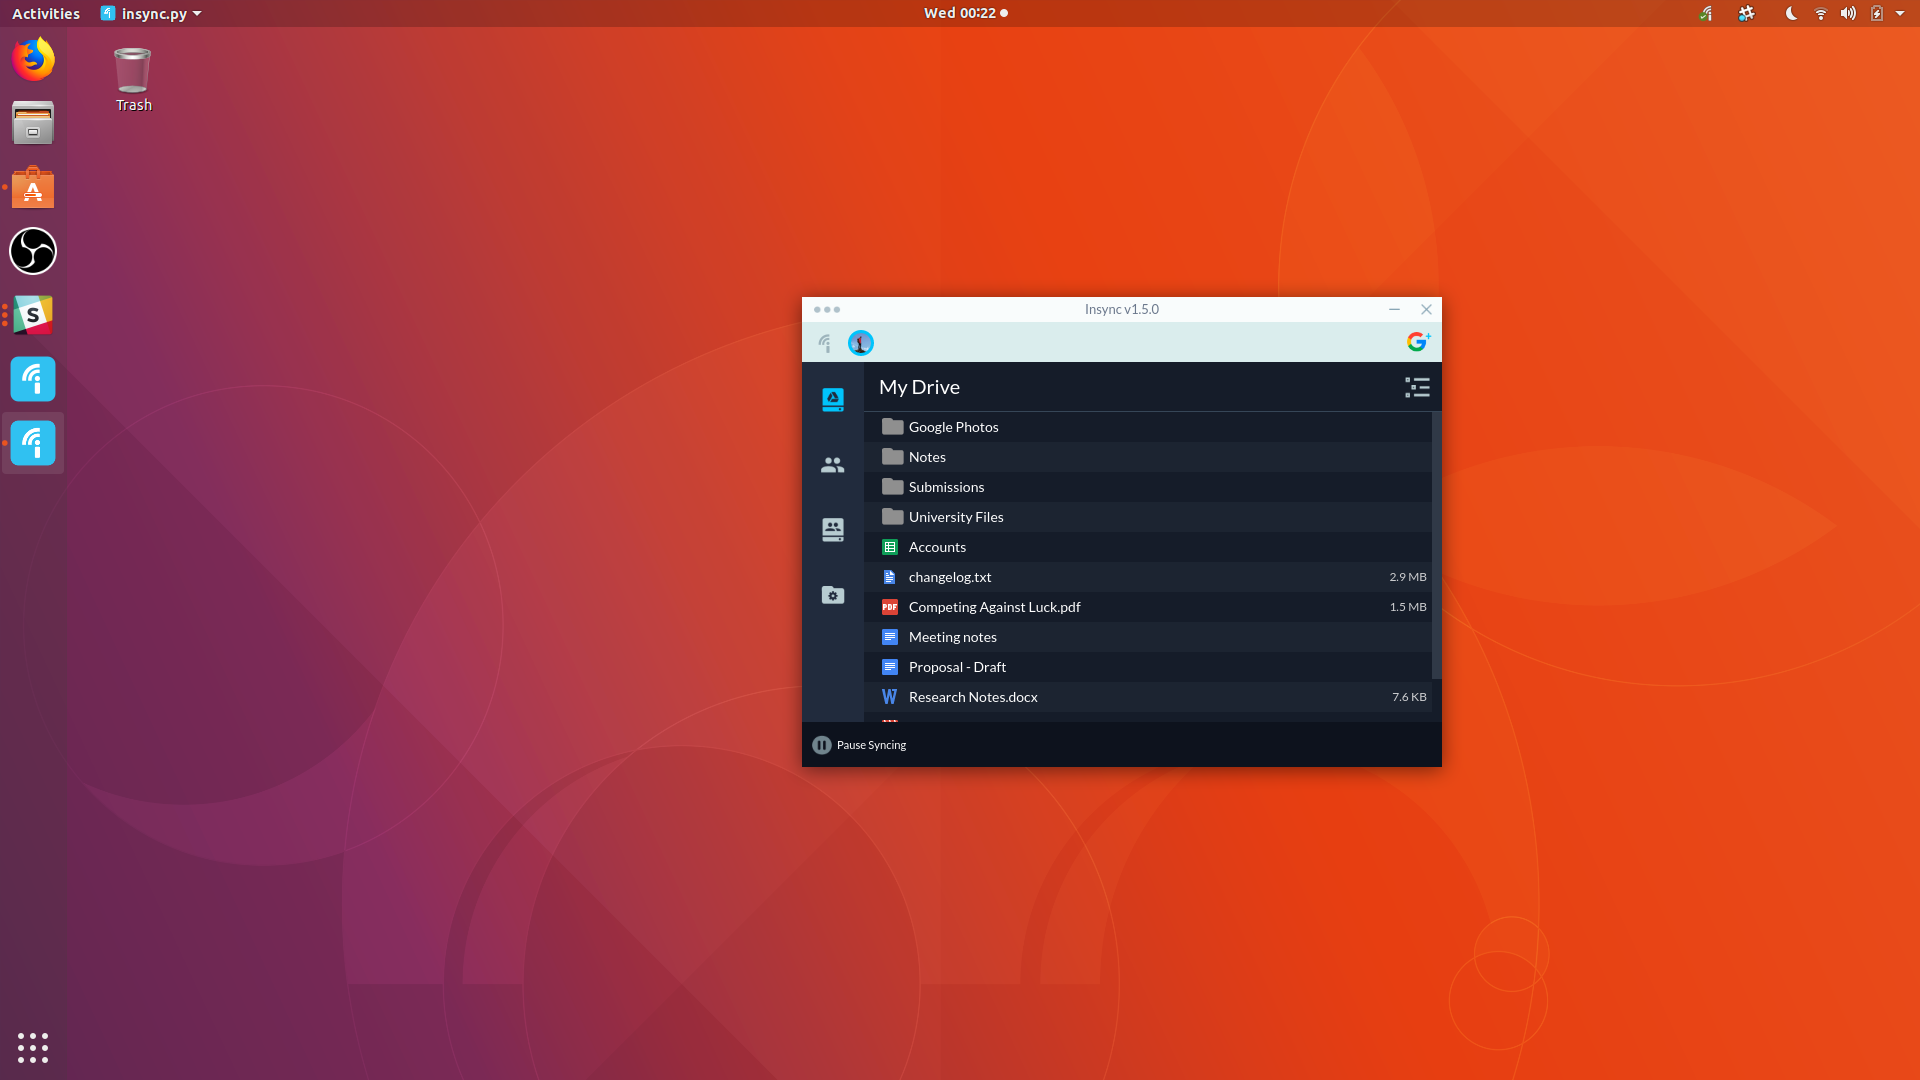The image size is (1920, 1080).
Task: Open the Files manager from the dock
Action: (33, 123)
